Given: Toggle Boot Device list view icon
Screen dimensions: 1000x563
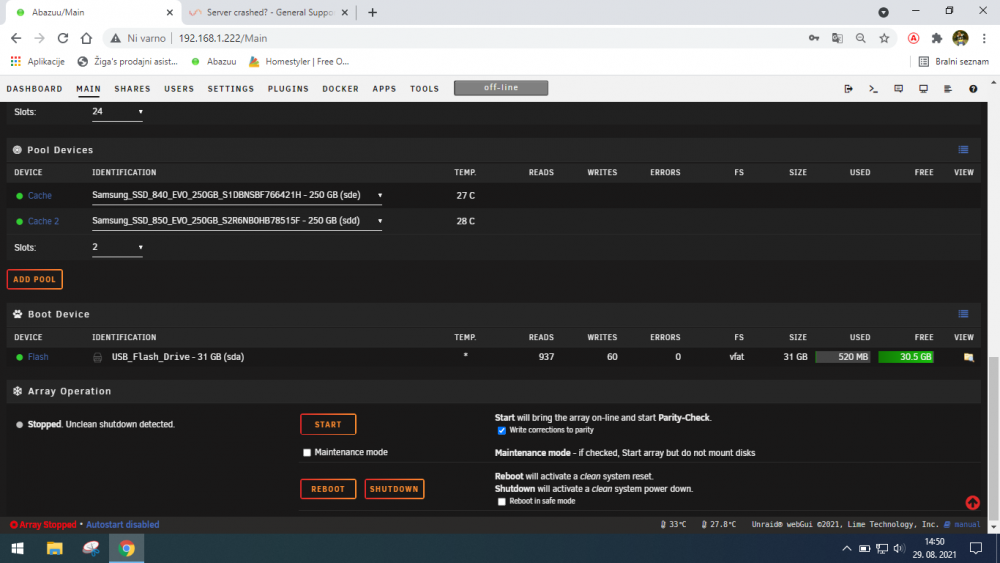Looking at the screenshot, I should (963, 314).
